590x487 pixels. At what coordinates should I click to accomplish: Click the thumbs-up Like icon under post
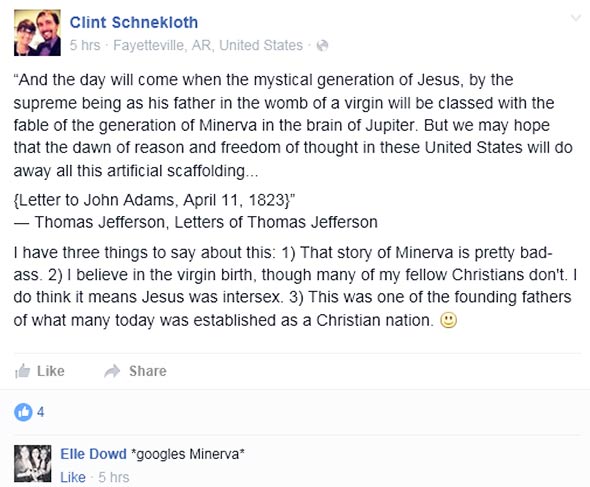(x=22, y=371)
